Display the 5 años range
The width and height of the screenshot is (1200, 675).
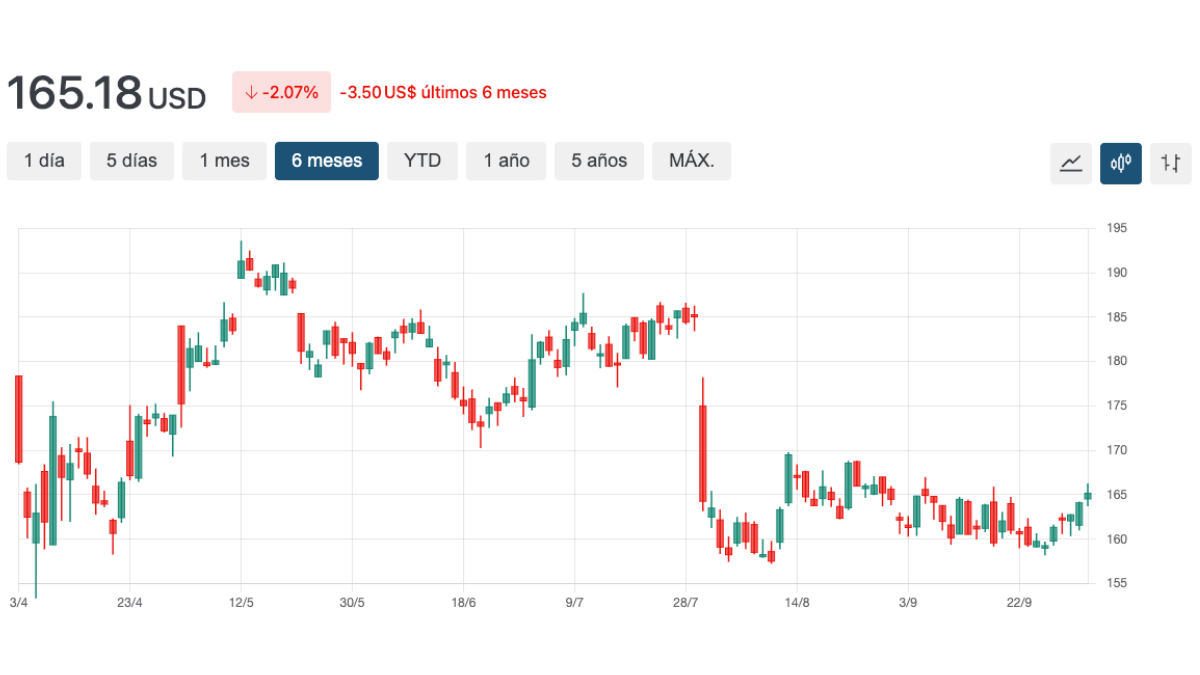[599, 161]
